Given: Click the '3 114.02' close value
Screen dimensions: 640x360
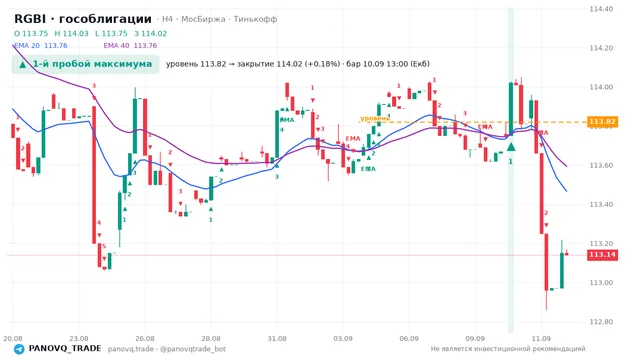Looking at the screenshot, I should click(150, 33).
